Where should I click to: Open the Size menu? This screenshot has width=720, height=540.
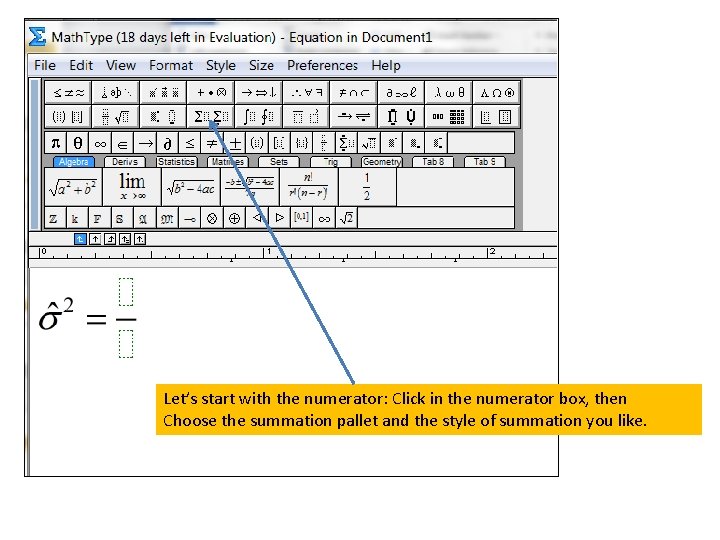261,65
